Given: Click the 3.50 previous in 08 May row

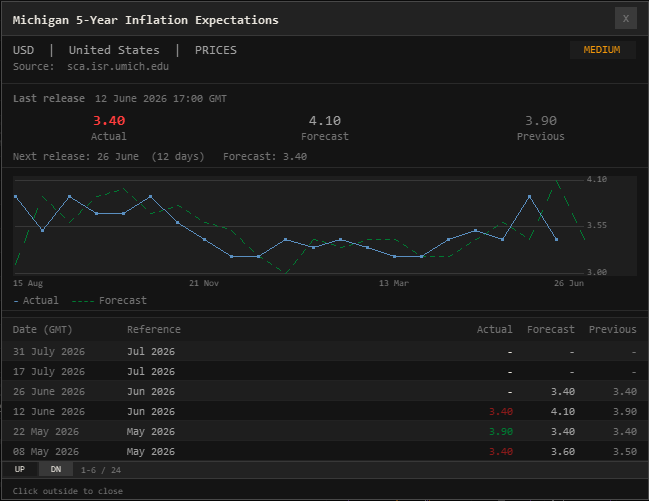Looking at the screenshot, I should point(625,451).
